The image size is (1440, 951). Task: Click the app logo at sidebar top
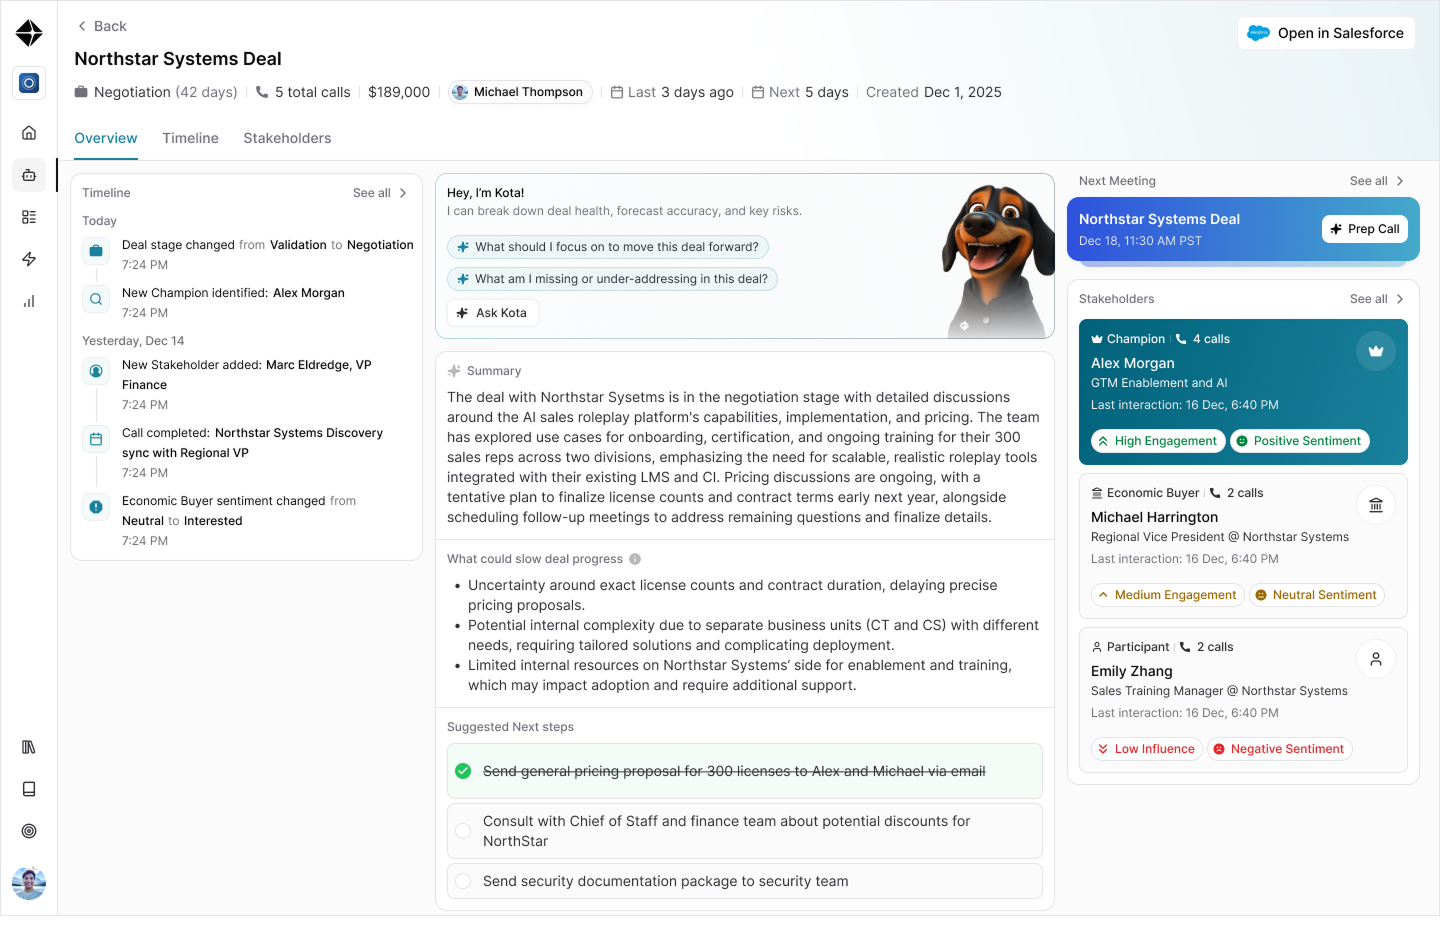[29, 33]
